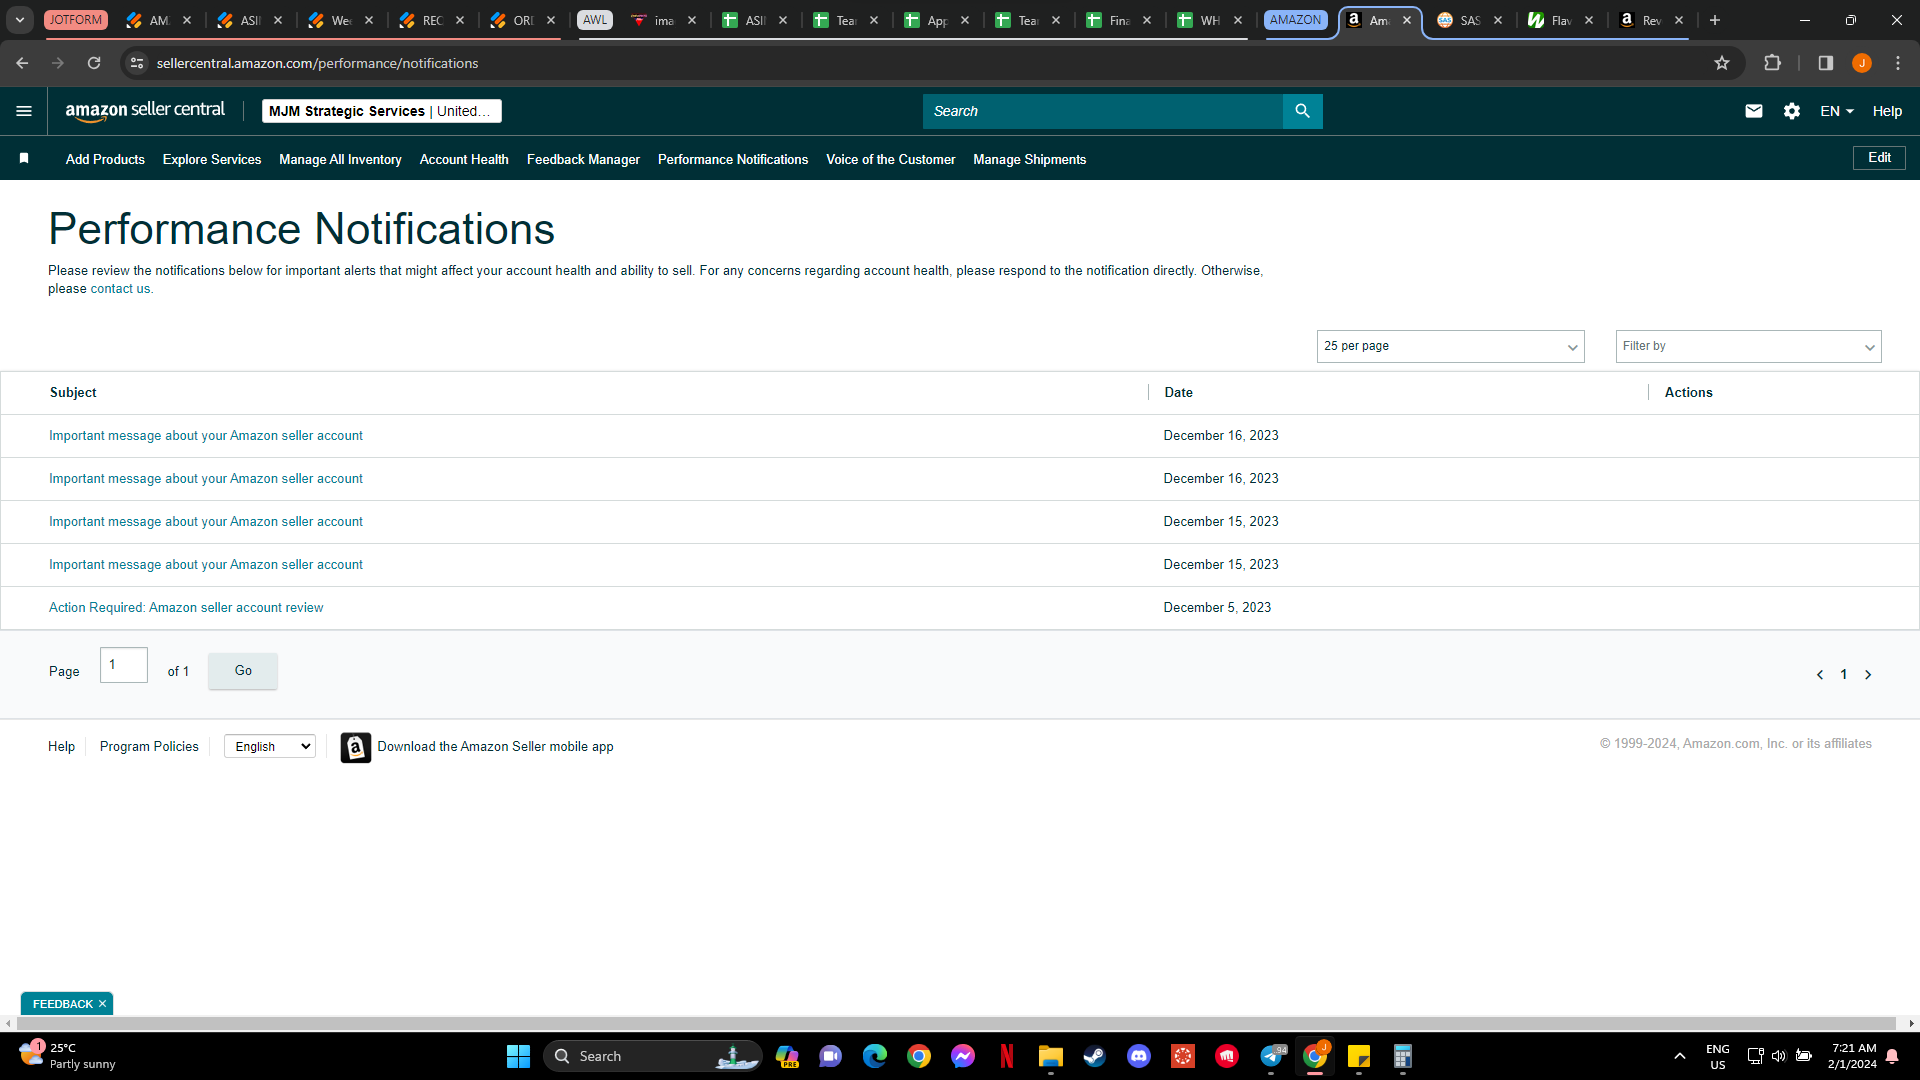
Task: Open Voice of the Customer
Action: [890, 159]
